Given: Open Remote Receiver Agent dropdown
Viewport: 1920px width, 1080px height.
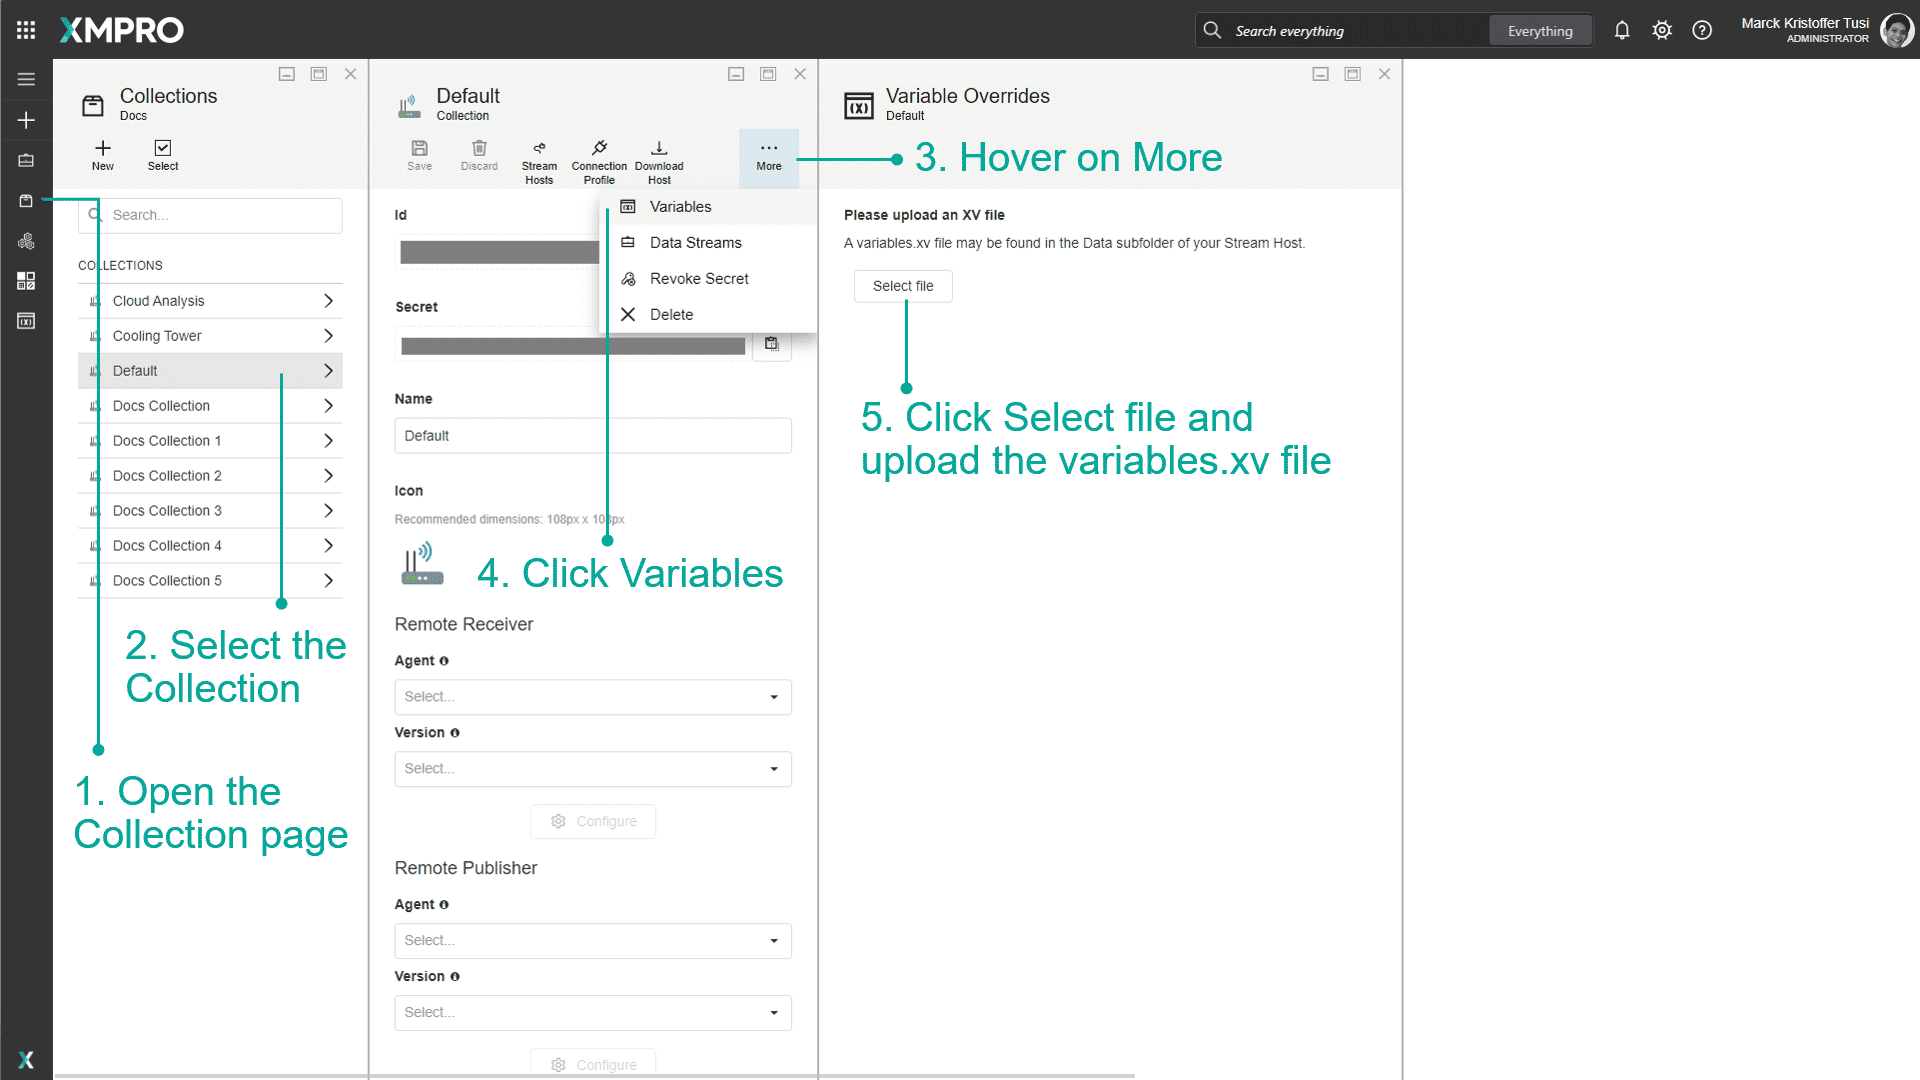Looking at the screenshot, I should pos(593,697).
